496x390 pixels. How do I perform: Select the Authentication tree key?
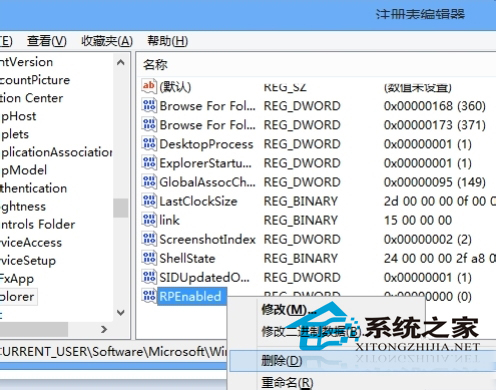point(33,188)
